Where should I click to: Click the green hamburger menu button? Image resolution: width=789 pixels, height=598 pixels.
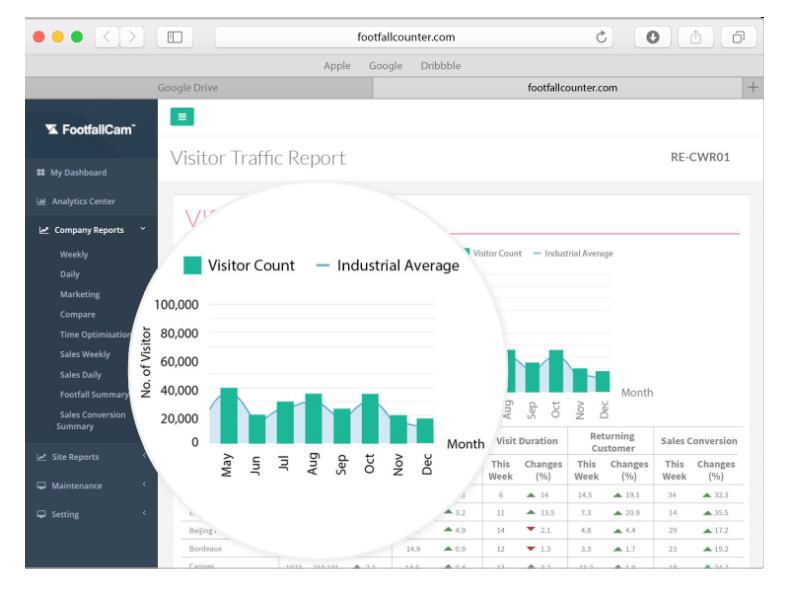pyautogui.click(x=182, y=117)
